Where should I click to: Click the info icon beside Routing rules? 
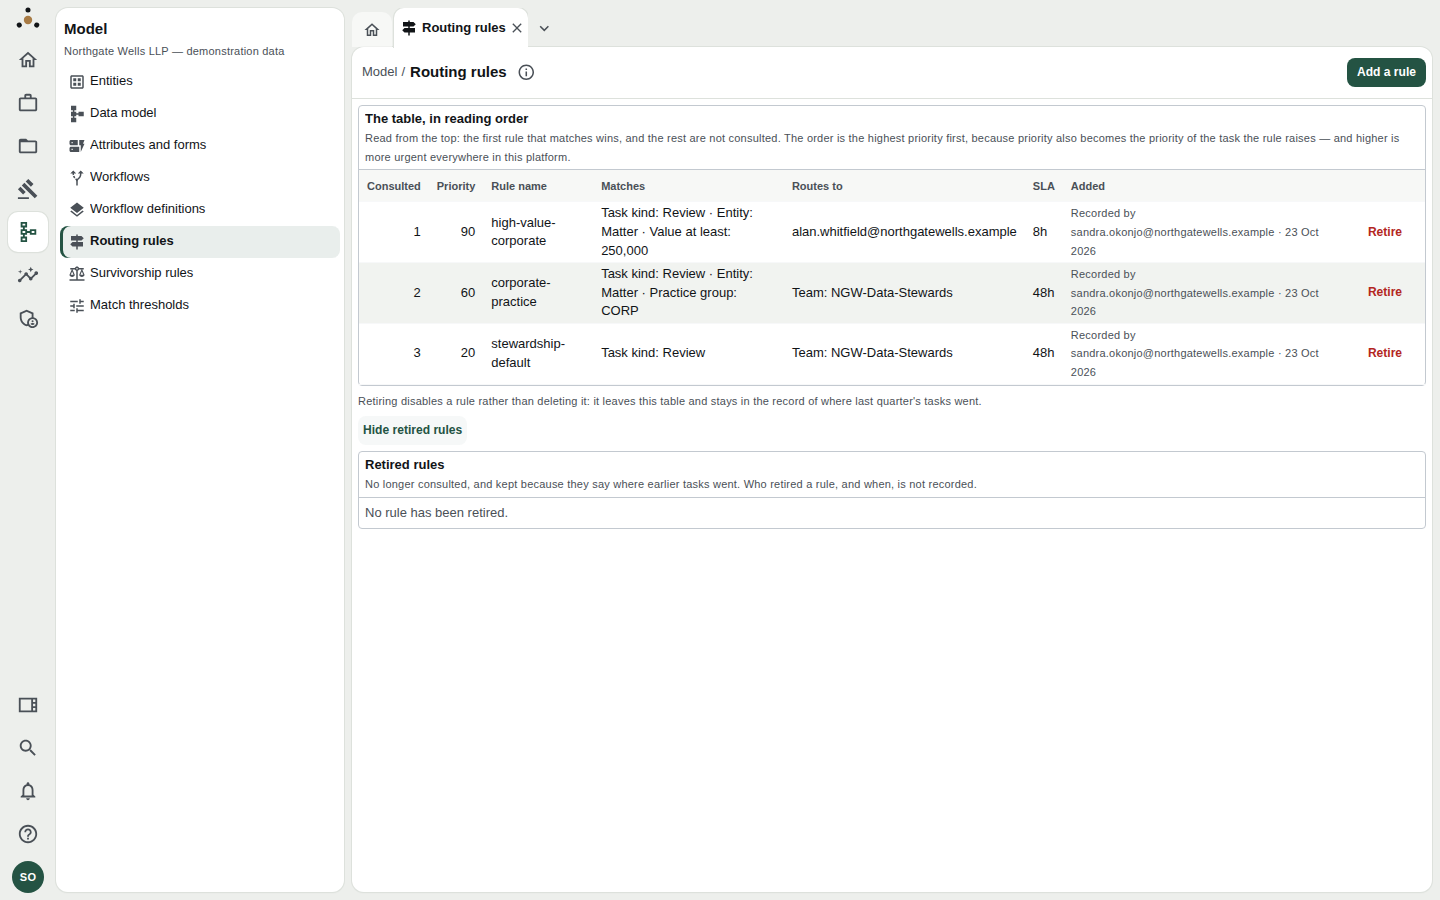(526, 72)
